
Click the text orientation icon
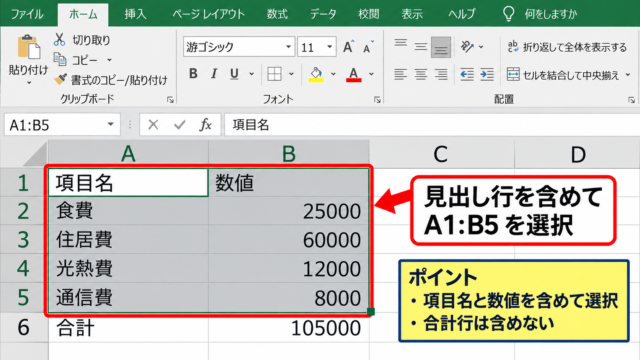[x=467, y=47]
